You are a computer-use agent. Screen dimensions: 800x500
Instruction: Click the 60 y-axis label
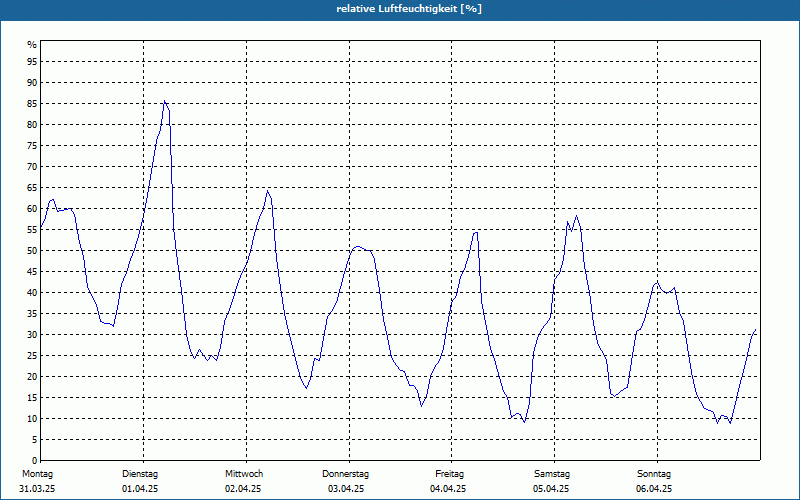point(32,209)
